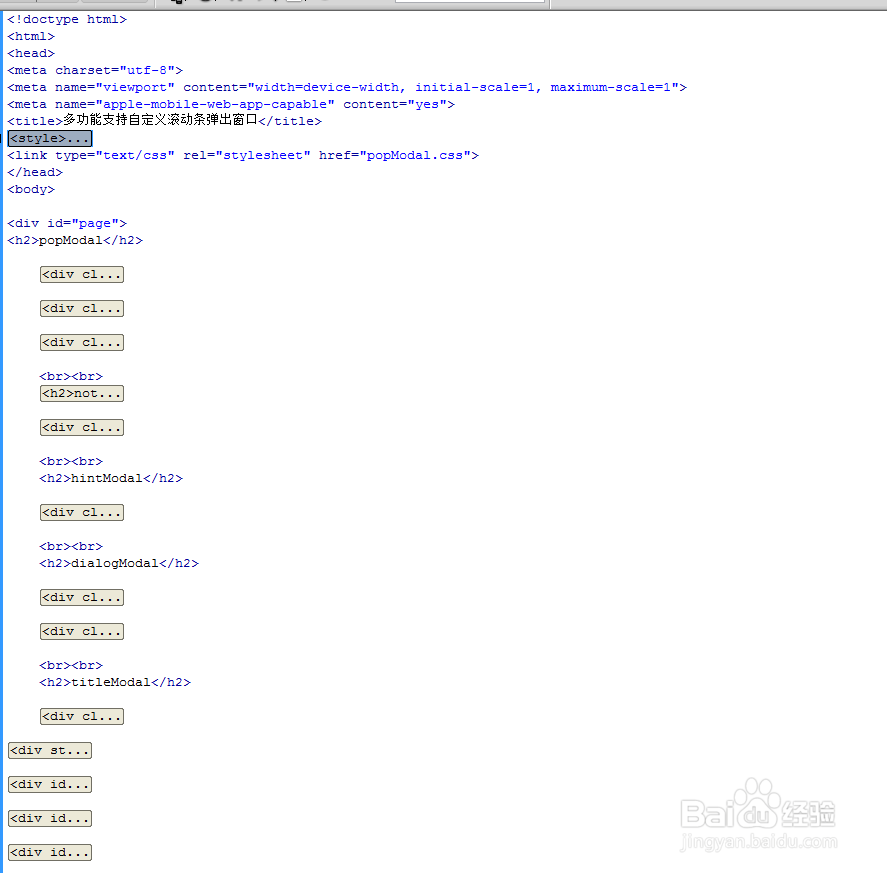
Task: Expand the <div cl... block directly below <h2>not...
Action: (x=82, y=427)
